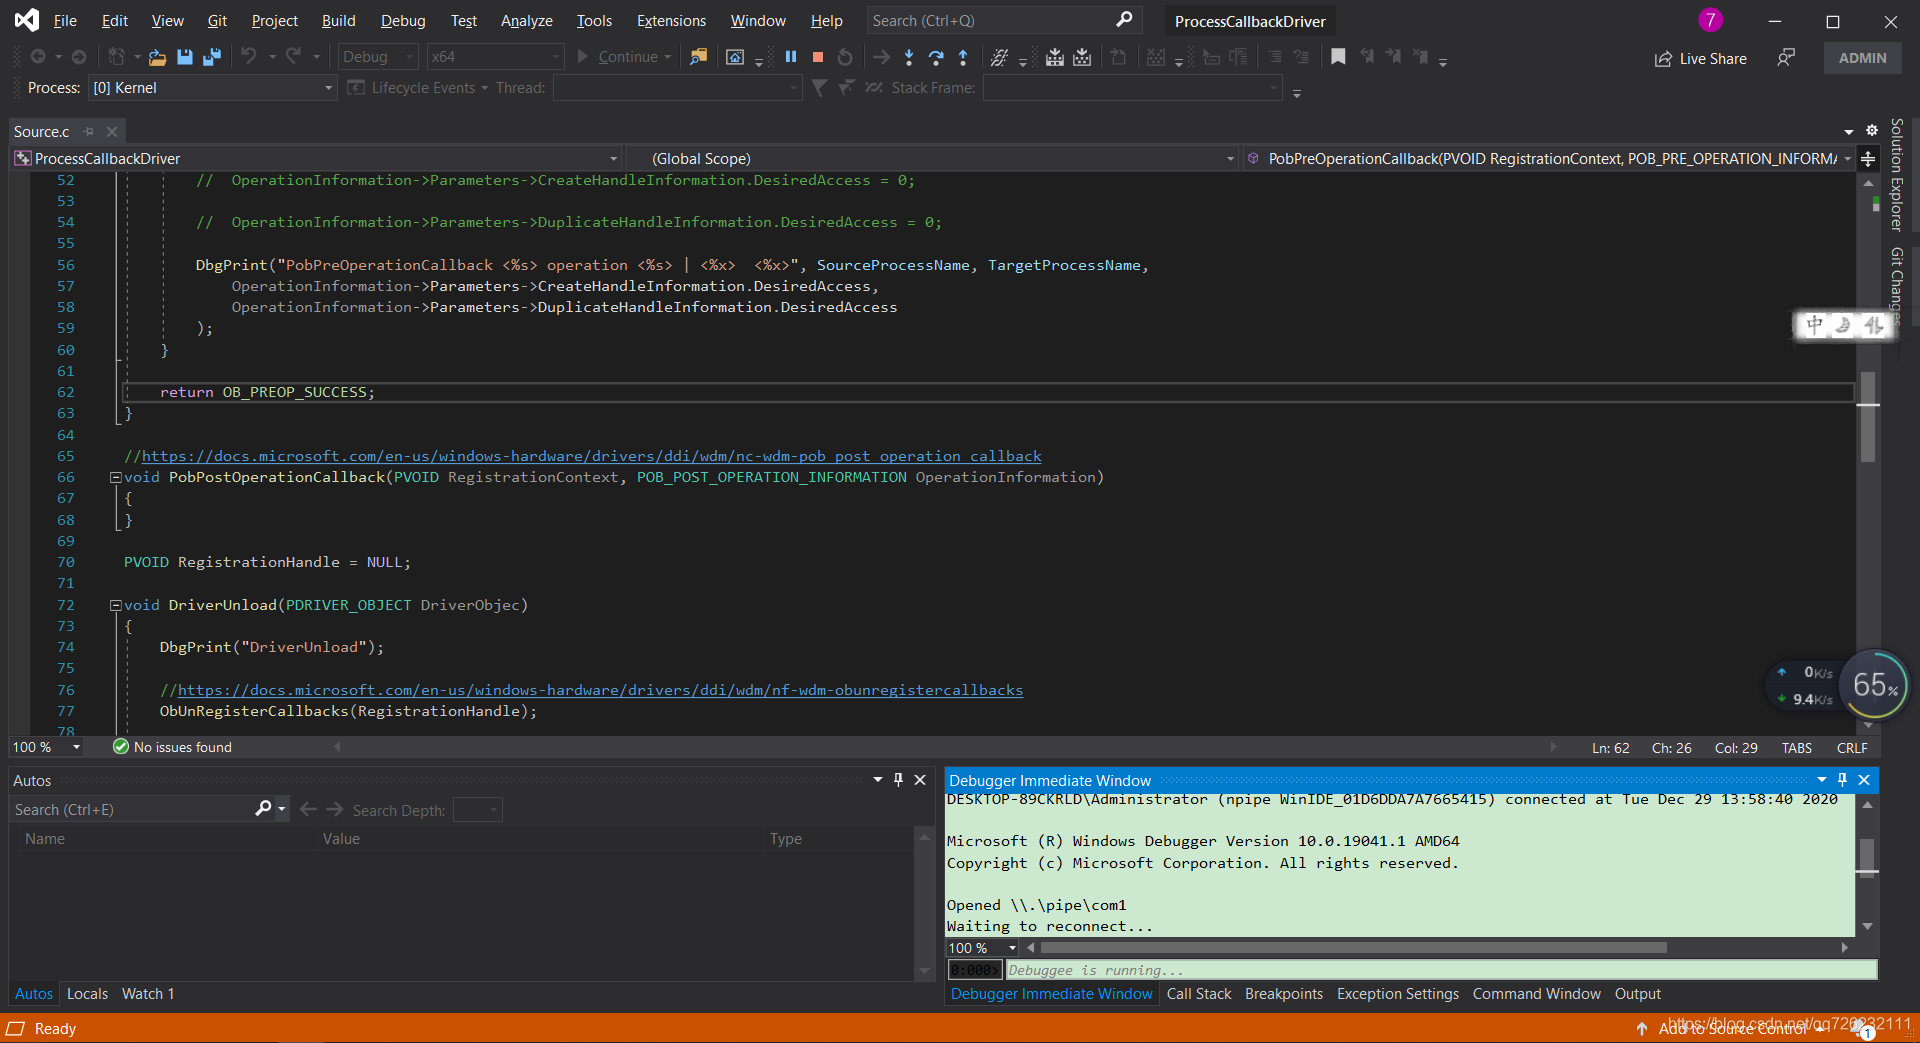The width and height of the screenshot is (1920, 1043).
Task: Open the Source.c tab settings gear
Action: [x=1872, y=131]
